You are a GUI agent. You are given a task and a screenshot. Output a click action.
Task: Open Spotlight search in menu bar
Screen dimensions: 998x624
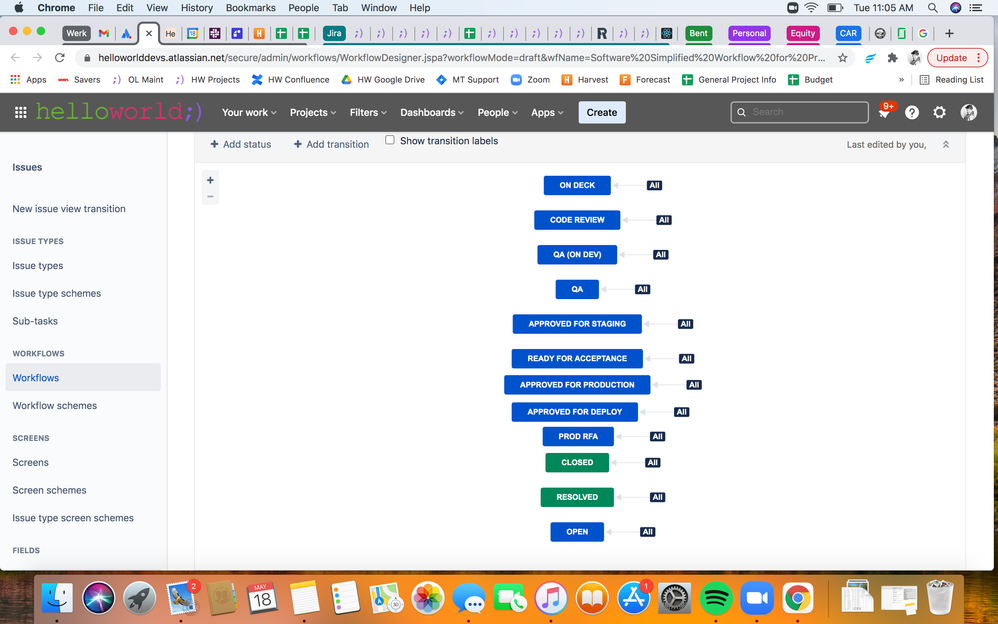pyautogui.click(x=932, y=8)
